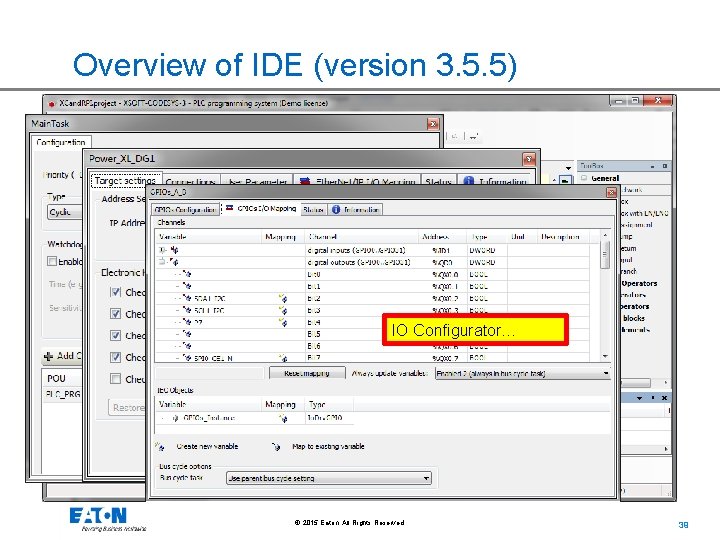720x540 pixels.
Task: Close the MainTask window
Action: tap(433, 124)
